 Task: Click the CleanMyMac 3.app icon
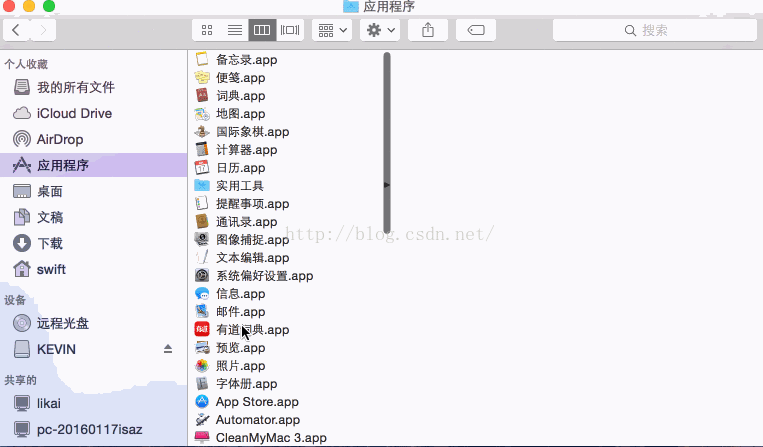coord(202,437)
